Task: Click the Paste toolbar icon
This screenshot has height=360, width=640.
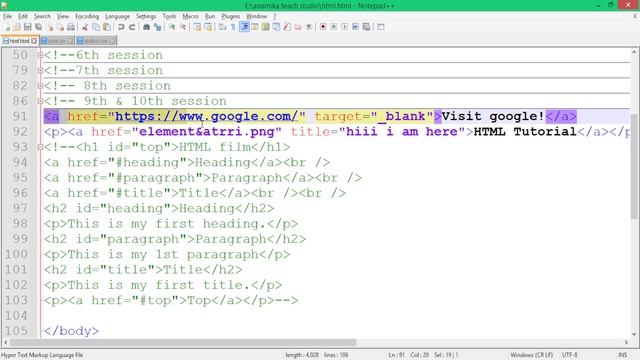Action: [107, 27]
